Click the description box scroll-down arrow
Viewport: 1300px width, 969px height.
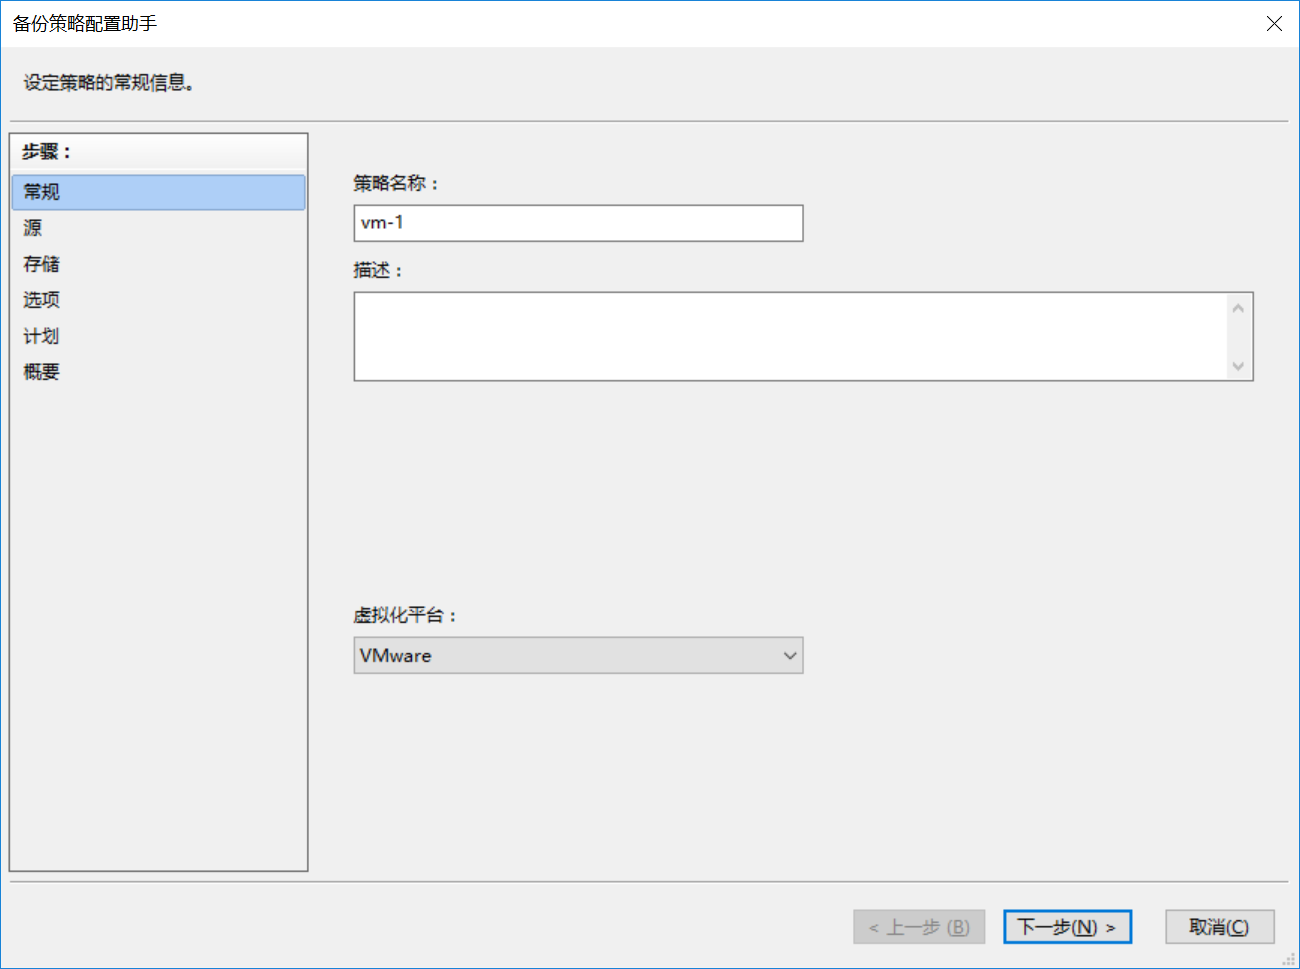1238,366
